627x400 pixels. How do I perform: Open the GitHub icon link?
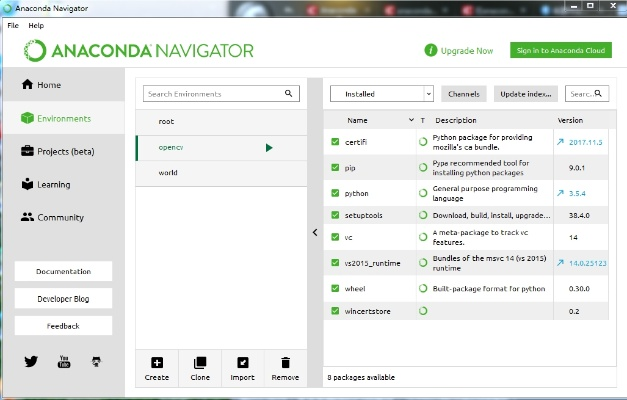point(97,361)
